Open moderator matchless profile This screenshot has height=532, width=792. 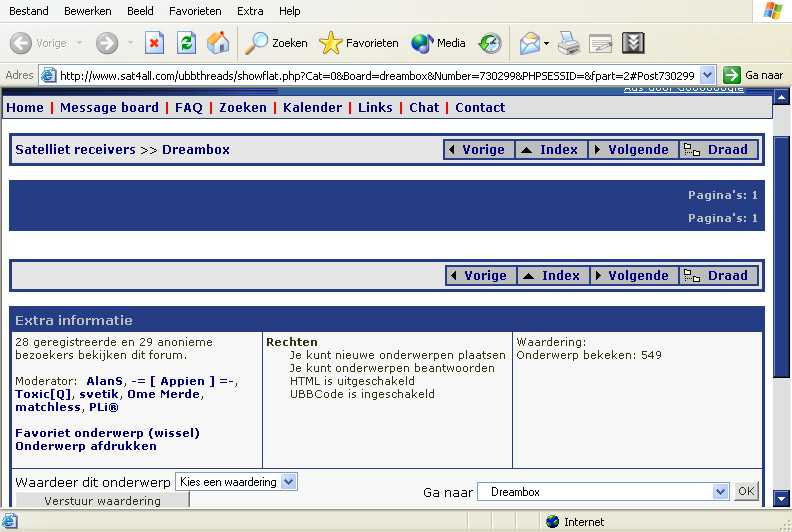click(x=48, y=407)
